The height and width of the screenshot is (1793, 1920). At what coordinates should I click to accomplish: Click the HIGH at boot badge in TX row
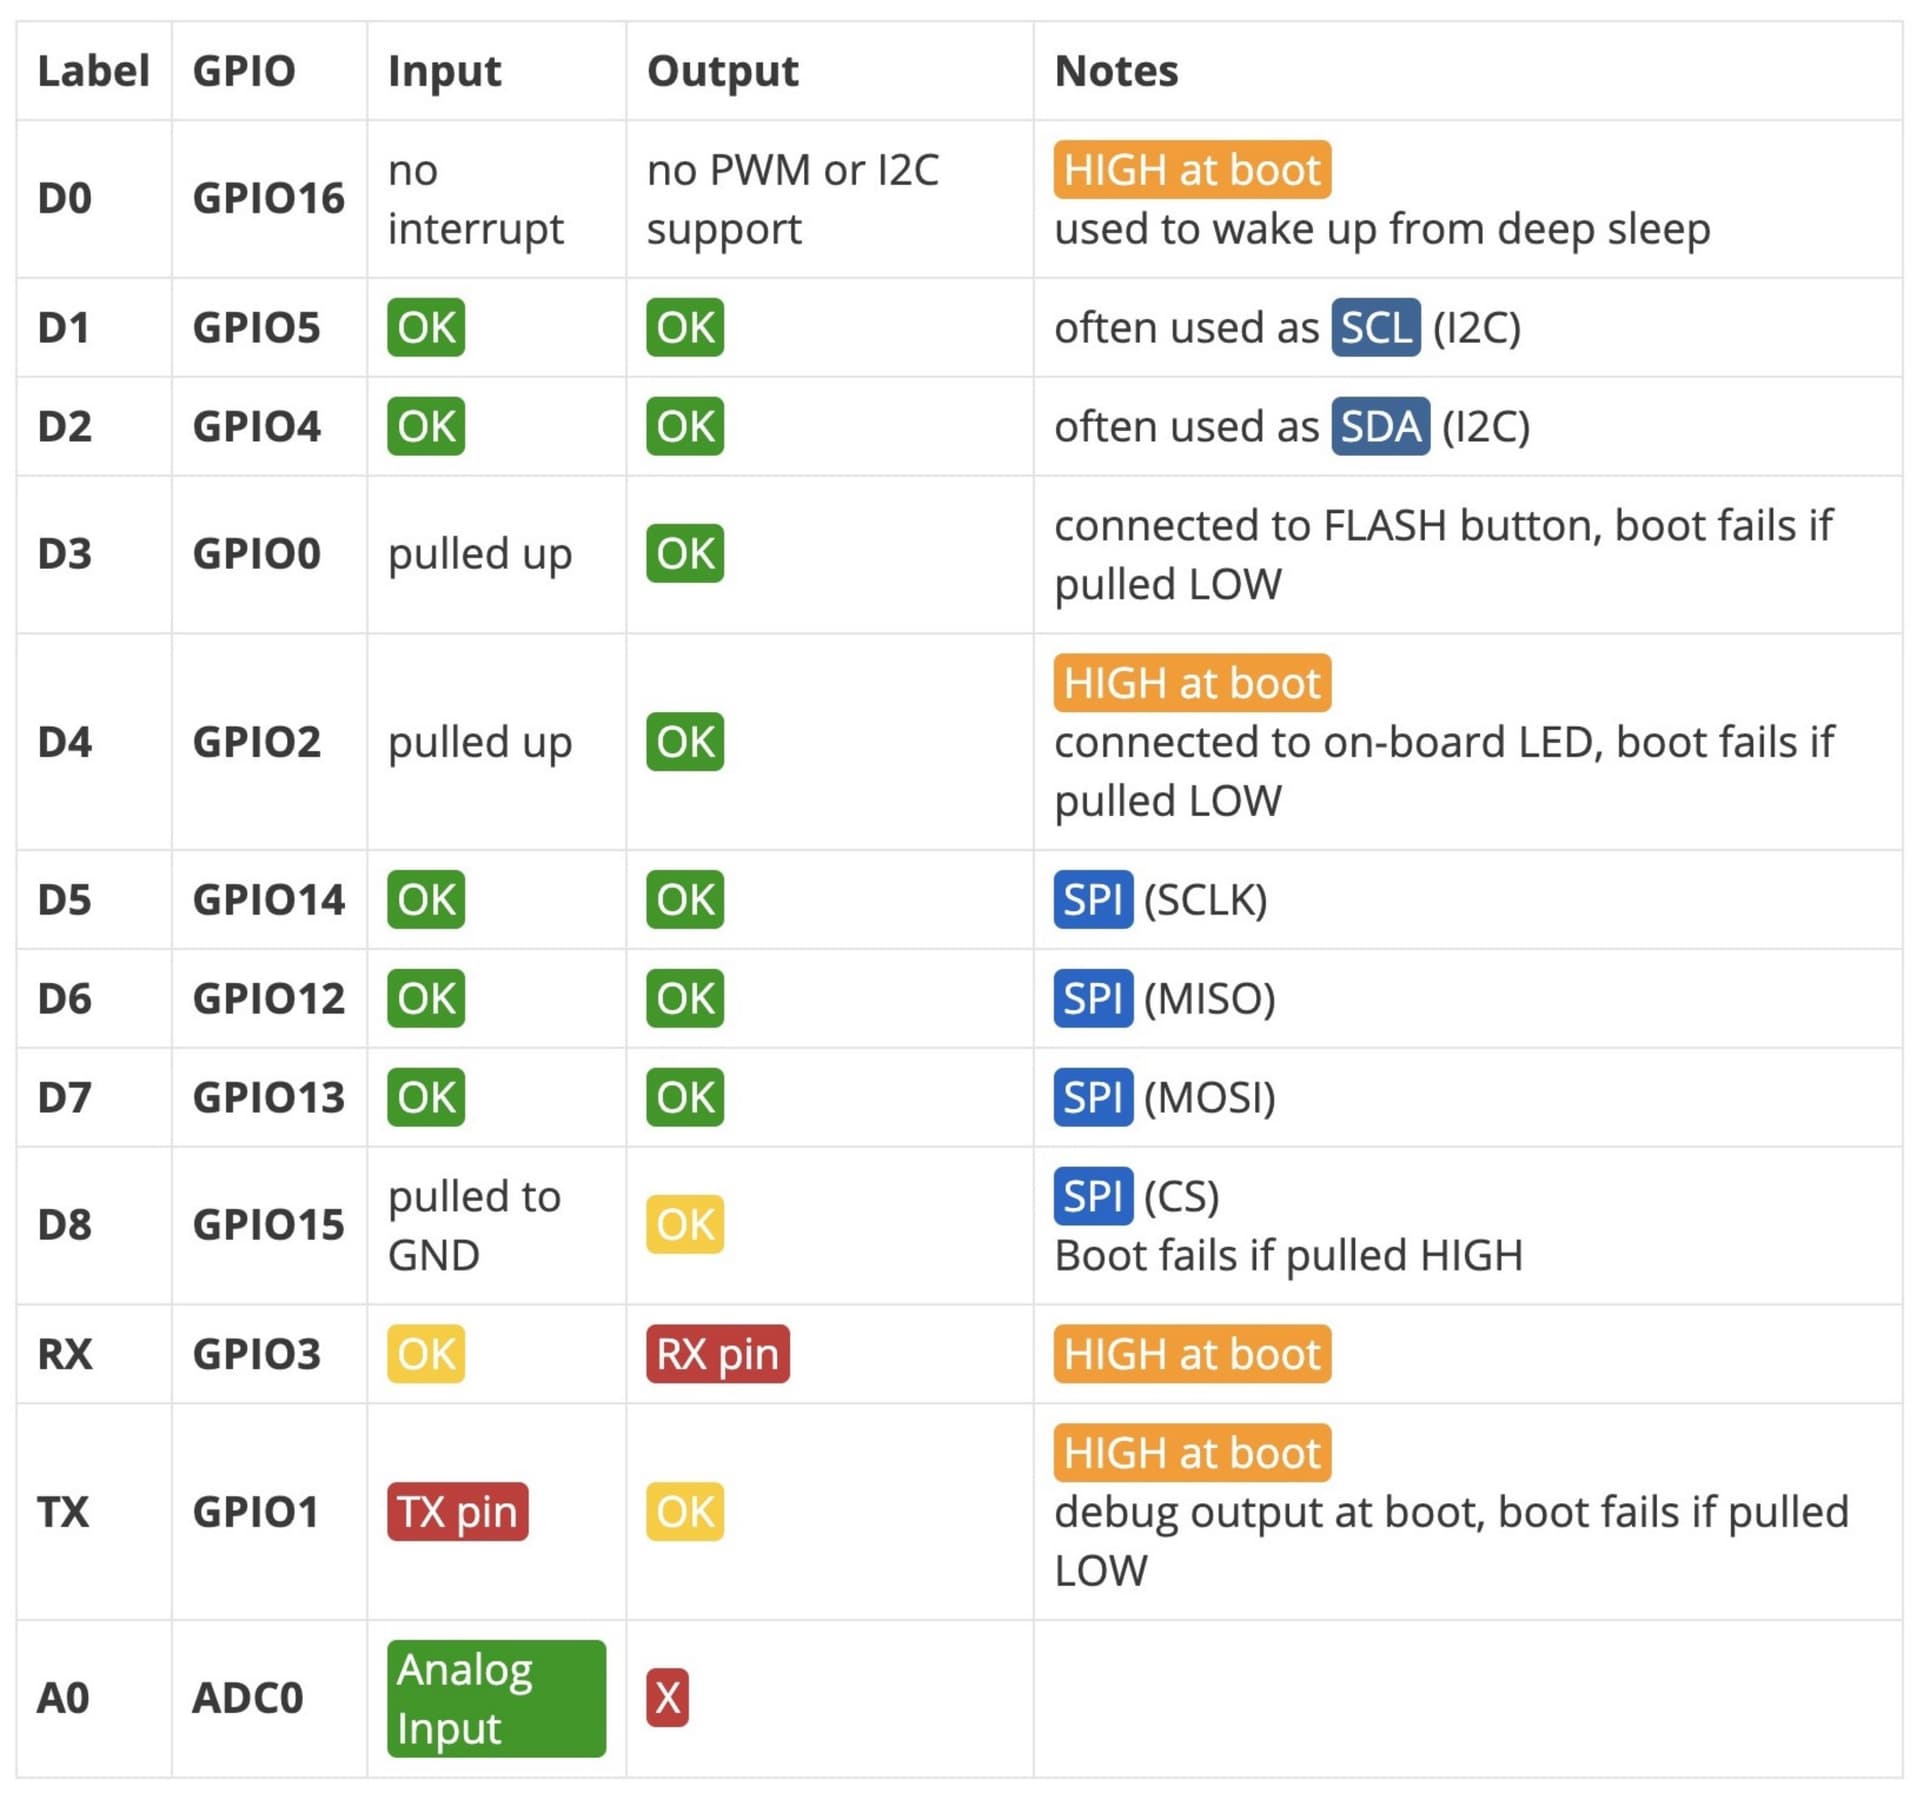[x=1192, y=1453]
